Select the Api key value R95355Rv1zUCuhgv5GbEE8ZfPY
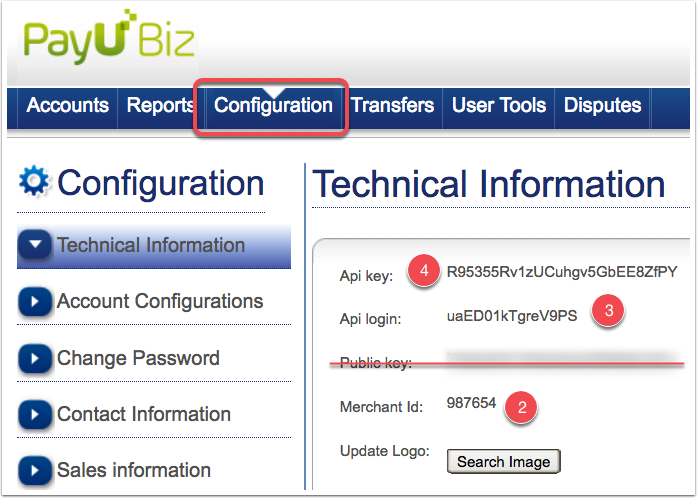Image resolution: width=697 pixels, height=498 pixels. 562,272
